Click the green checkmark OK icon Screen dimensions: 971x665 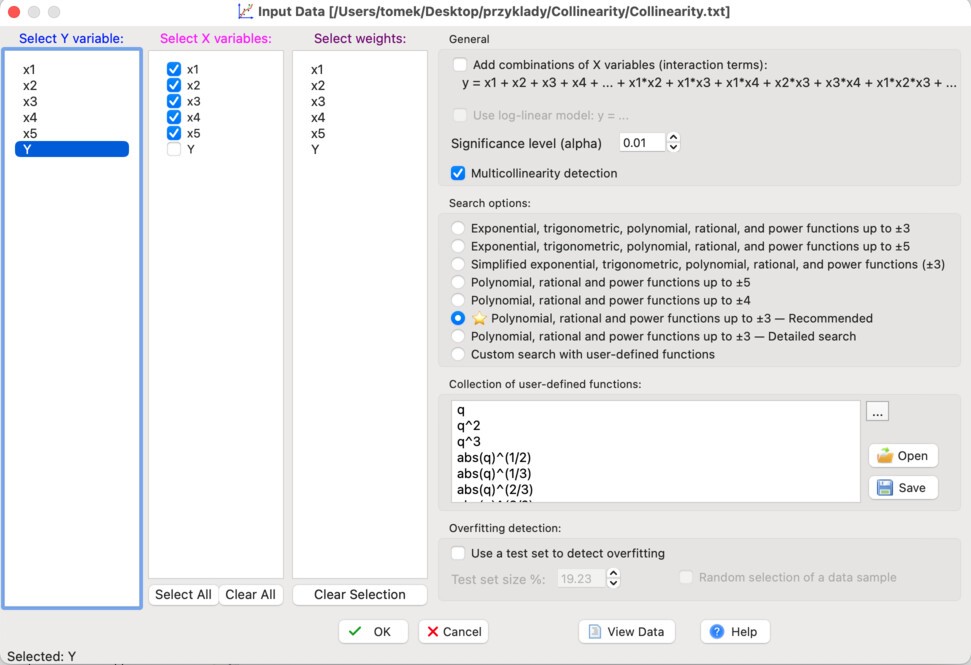tap(355, 631)
